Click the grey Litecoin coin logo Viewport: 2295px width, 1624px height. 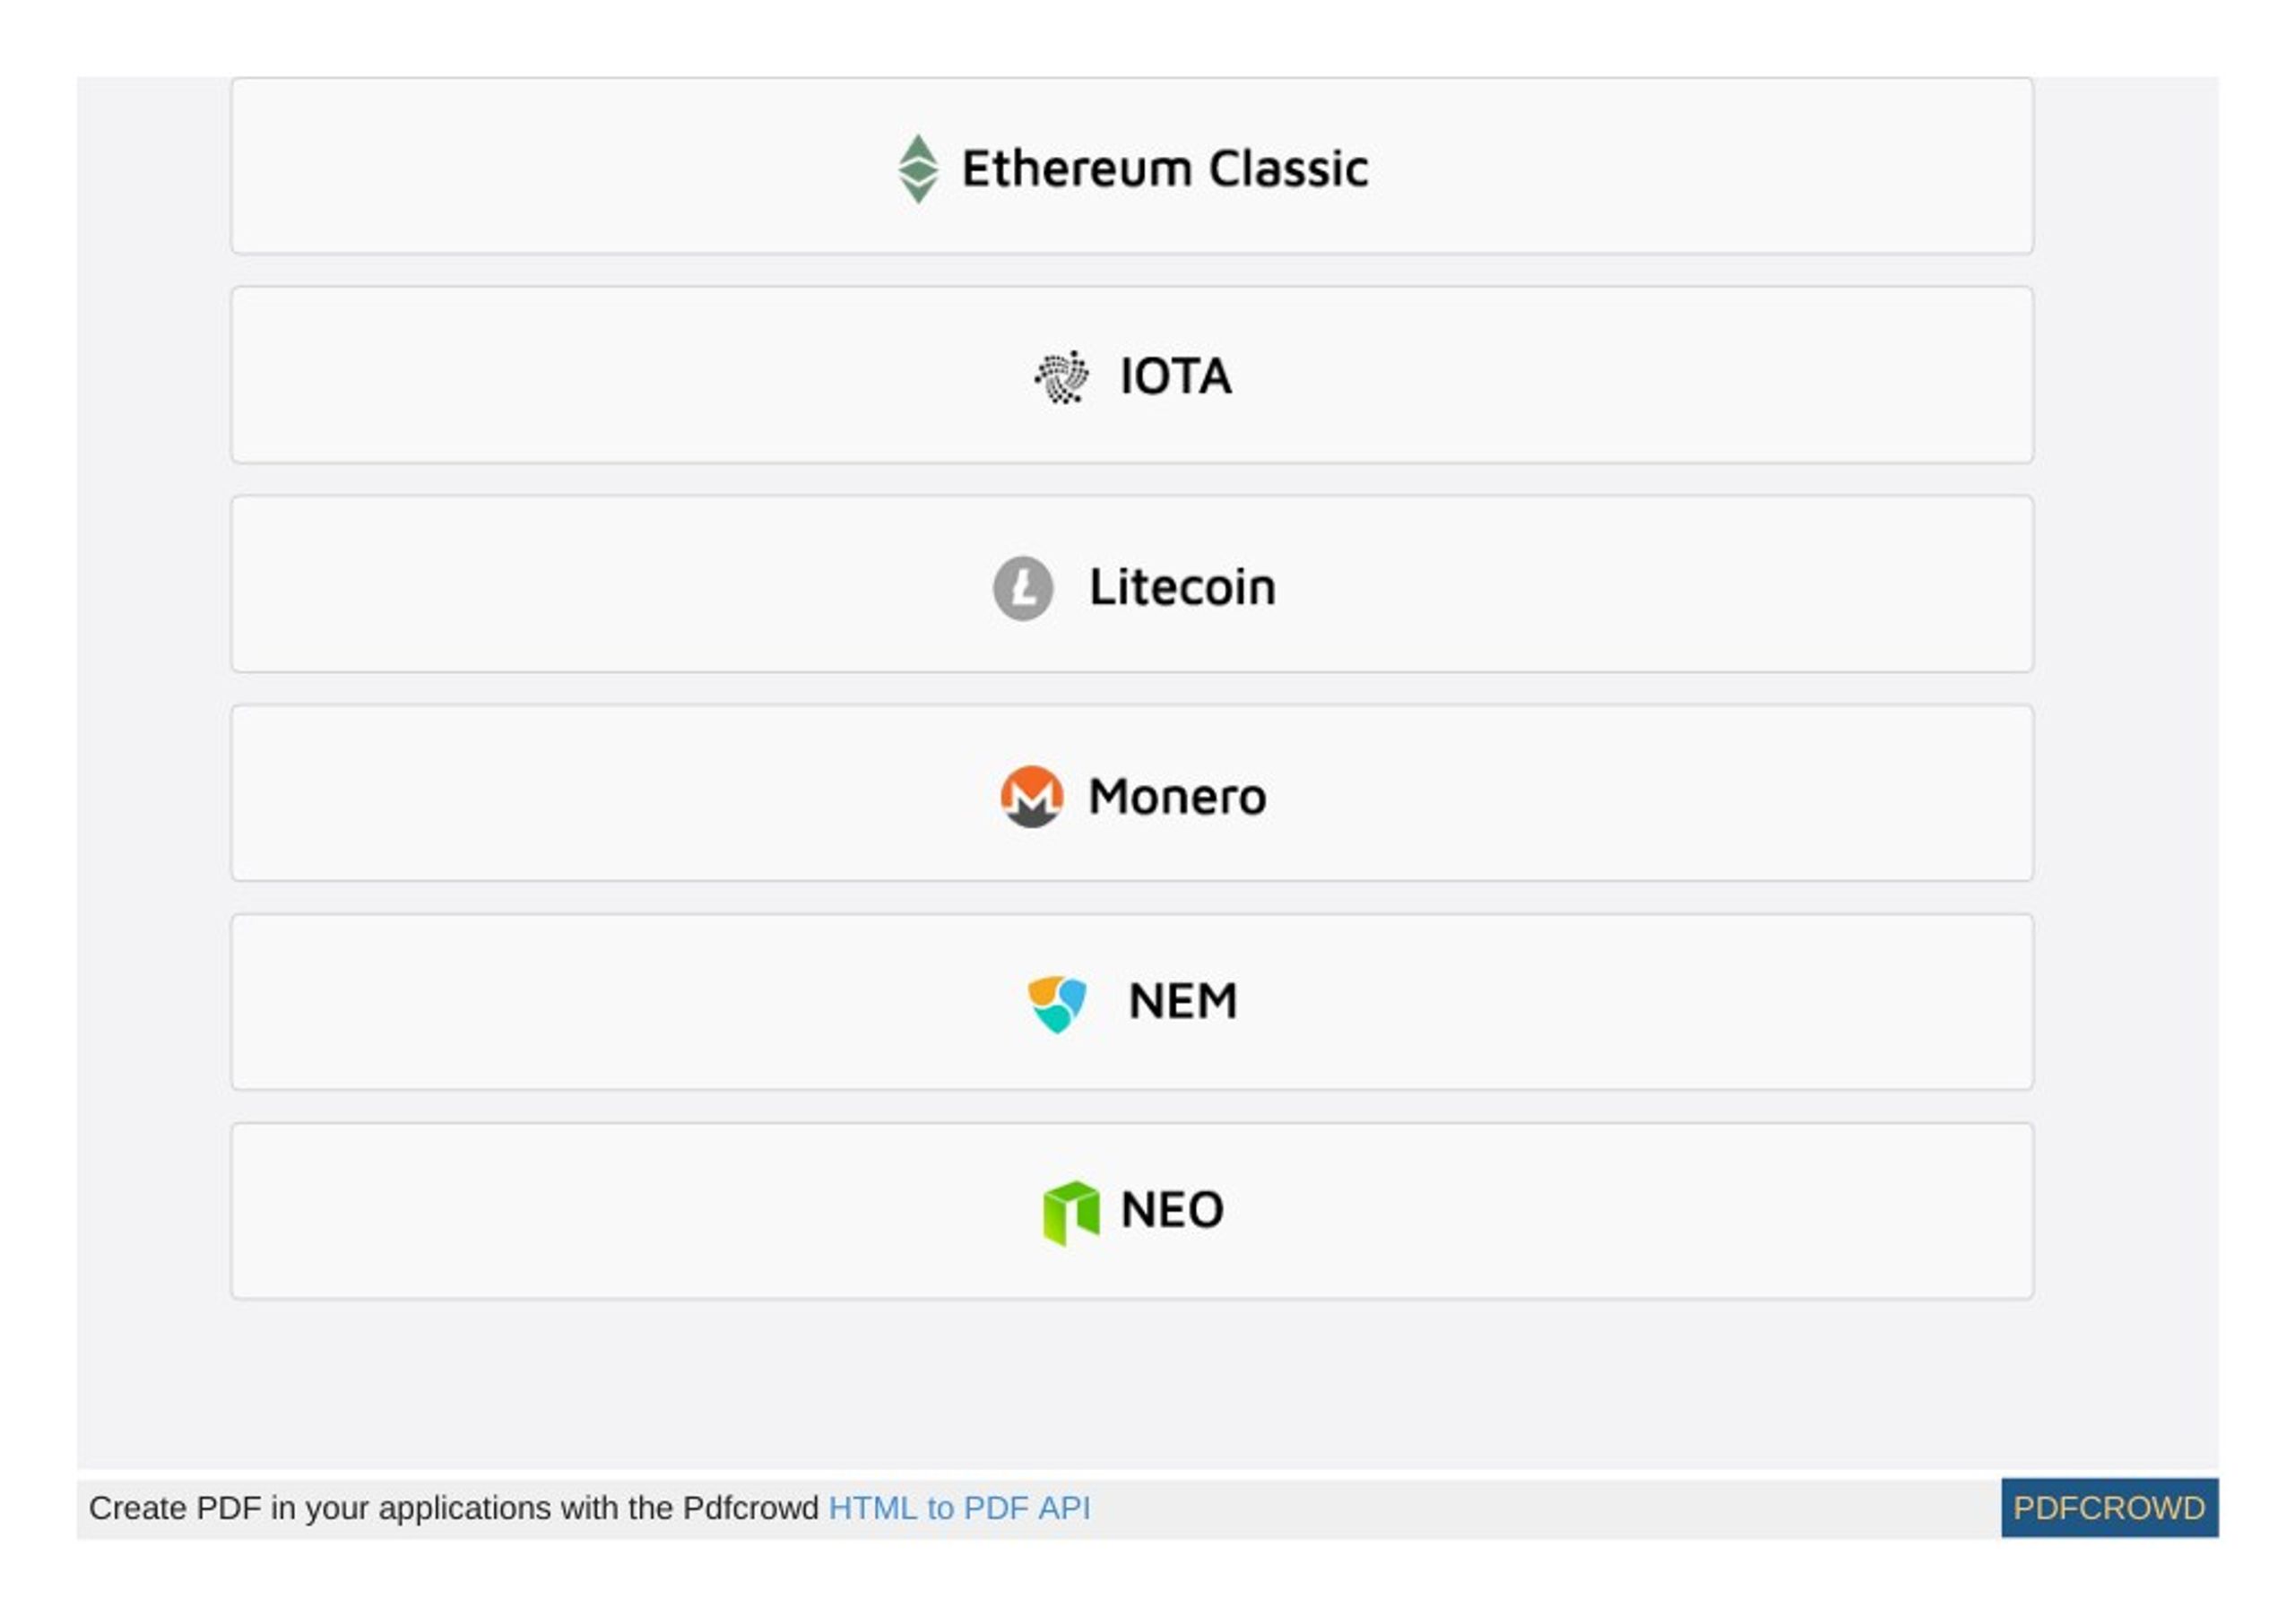[1023, 588]
